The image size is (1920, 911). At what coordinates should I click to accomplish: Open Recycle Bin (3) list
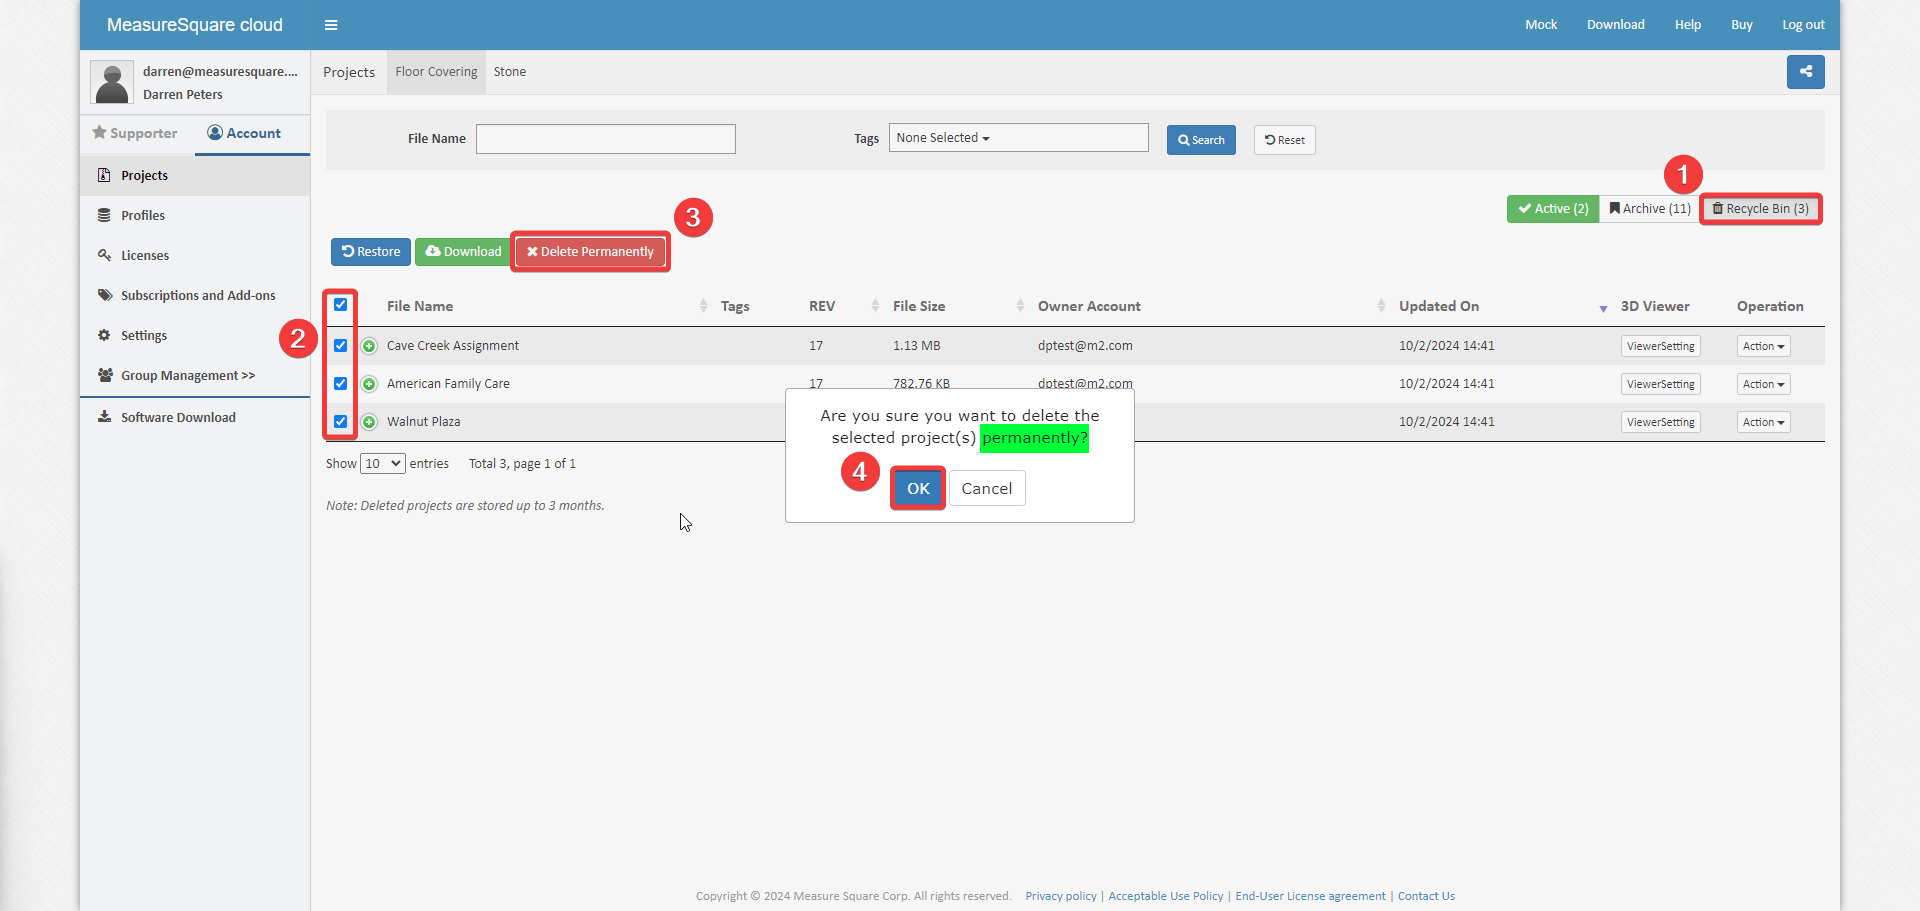[1760, 209]
